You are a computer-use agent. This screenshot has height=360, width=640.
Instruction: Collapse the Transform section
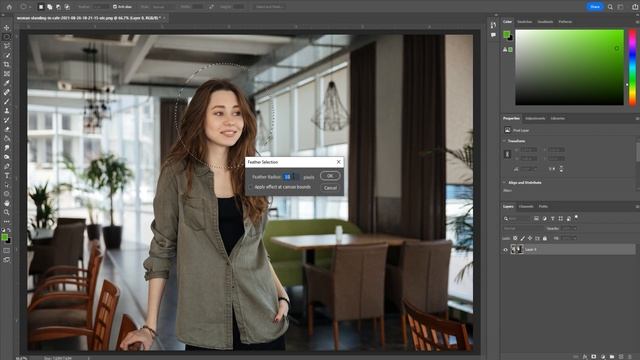[x=504, y=141]
